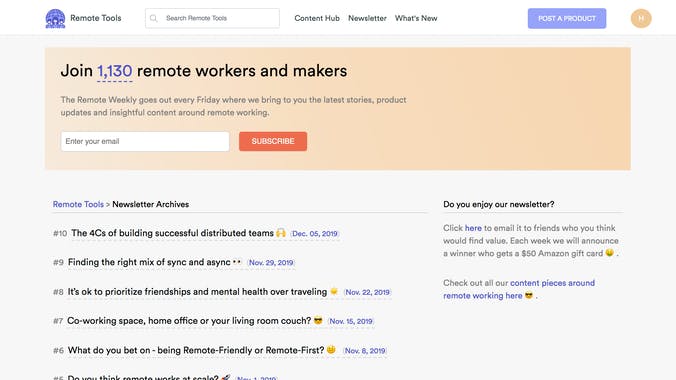Click the Subscribe button
The height and width of the screenshot is (380, 676).
pyautogui.click(x=273, y=141)
